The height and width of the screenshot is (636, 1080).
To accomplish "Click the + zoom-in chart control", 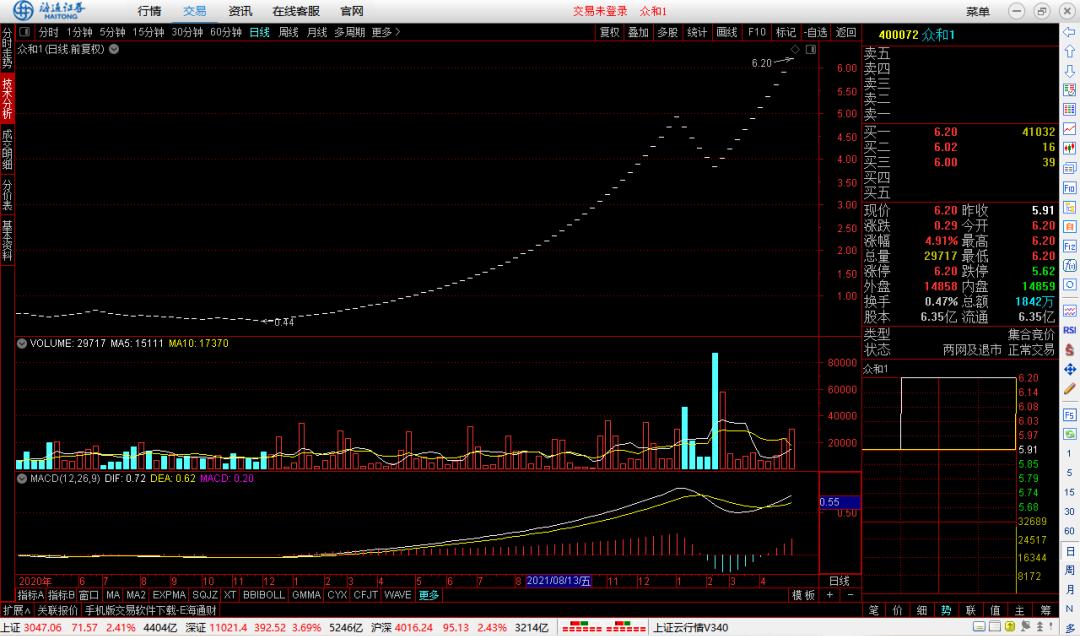I will pyautogui.click(x=830, y=595).
